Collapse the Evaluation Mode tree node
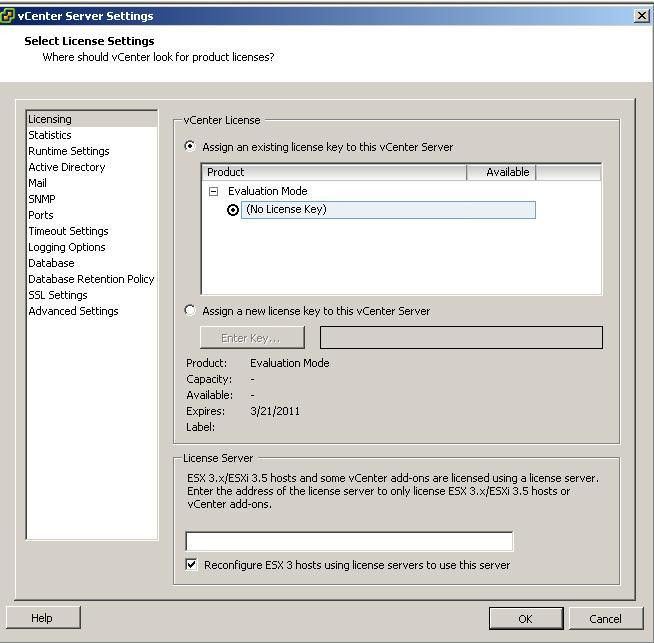Viewport: 654px width, 643px height. 214,191
